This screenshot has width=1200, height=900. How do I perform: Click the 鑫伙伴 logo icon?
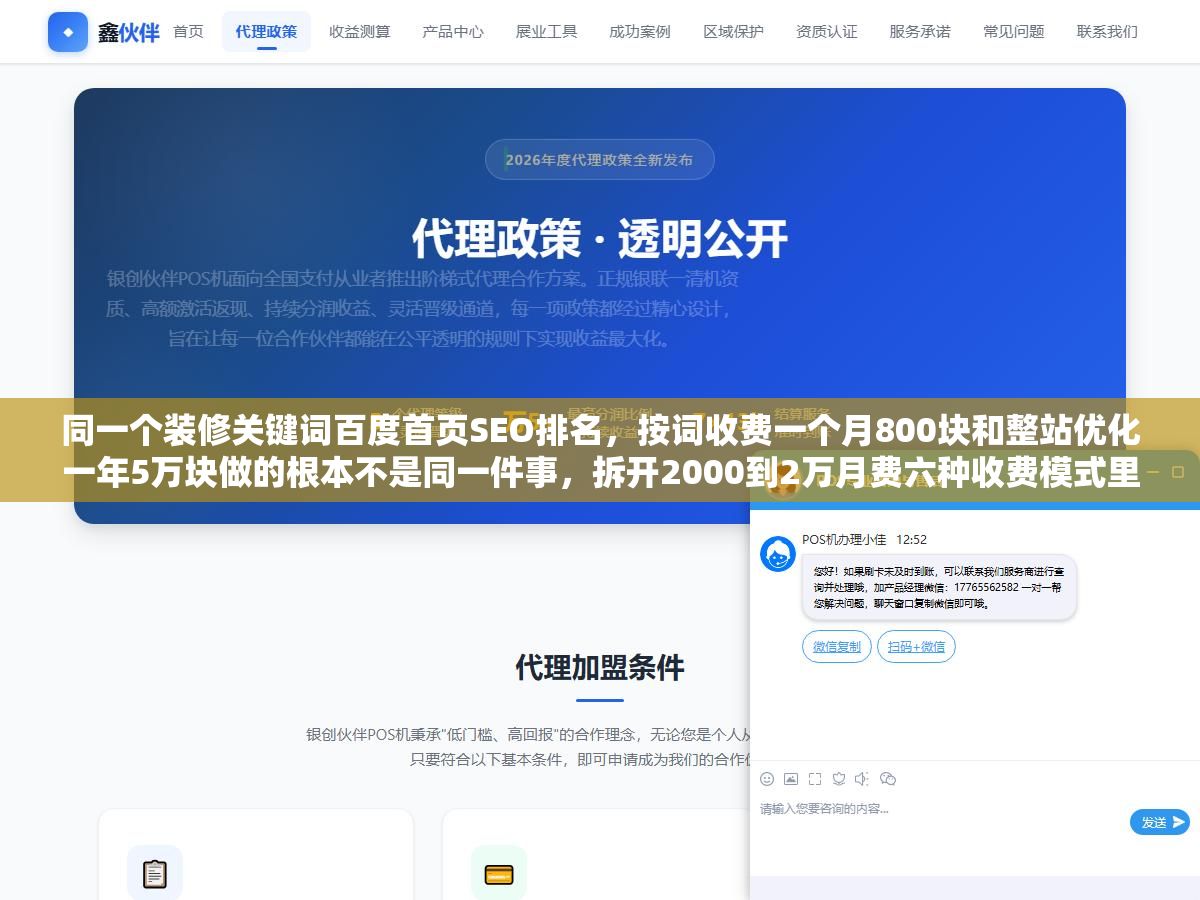68,32
